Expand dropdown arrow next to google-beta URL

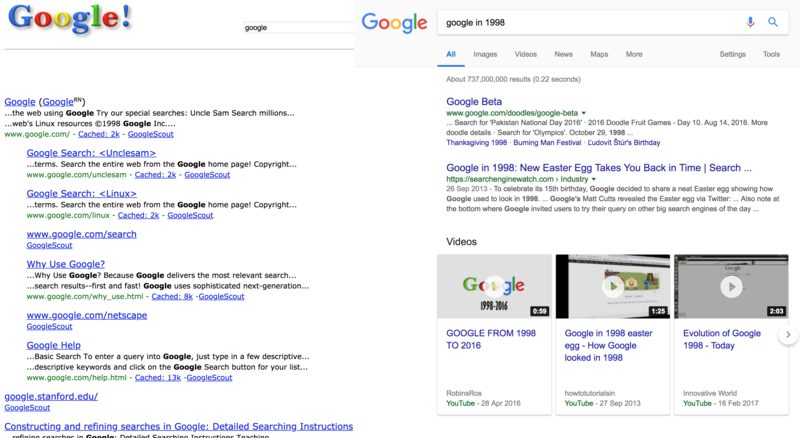(x=584, y=113)
